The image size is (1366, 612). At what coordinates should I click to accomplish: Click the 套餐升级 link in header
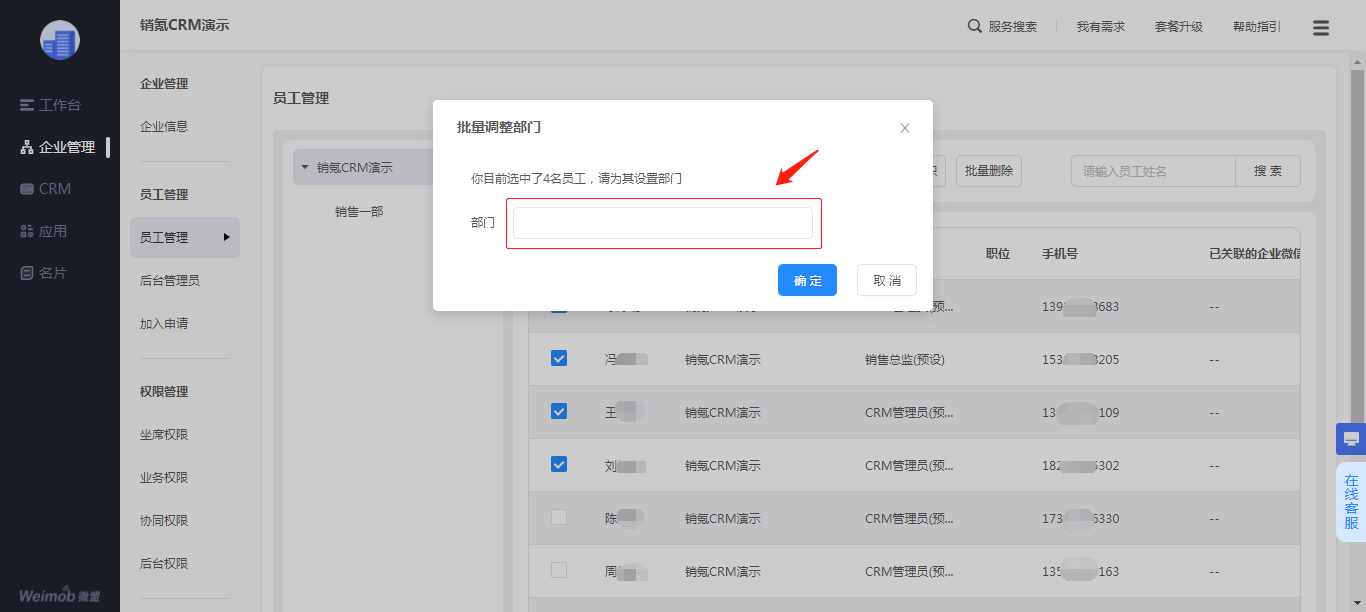[x=1179, y=27]
